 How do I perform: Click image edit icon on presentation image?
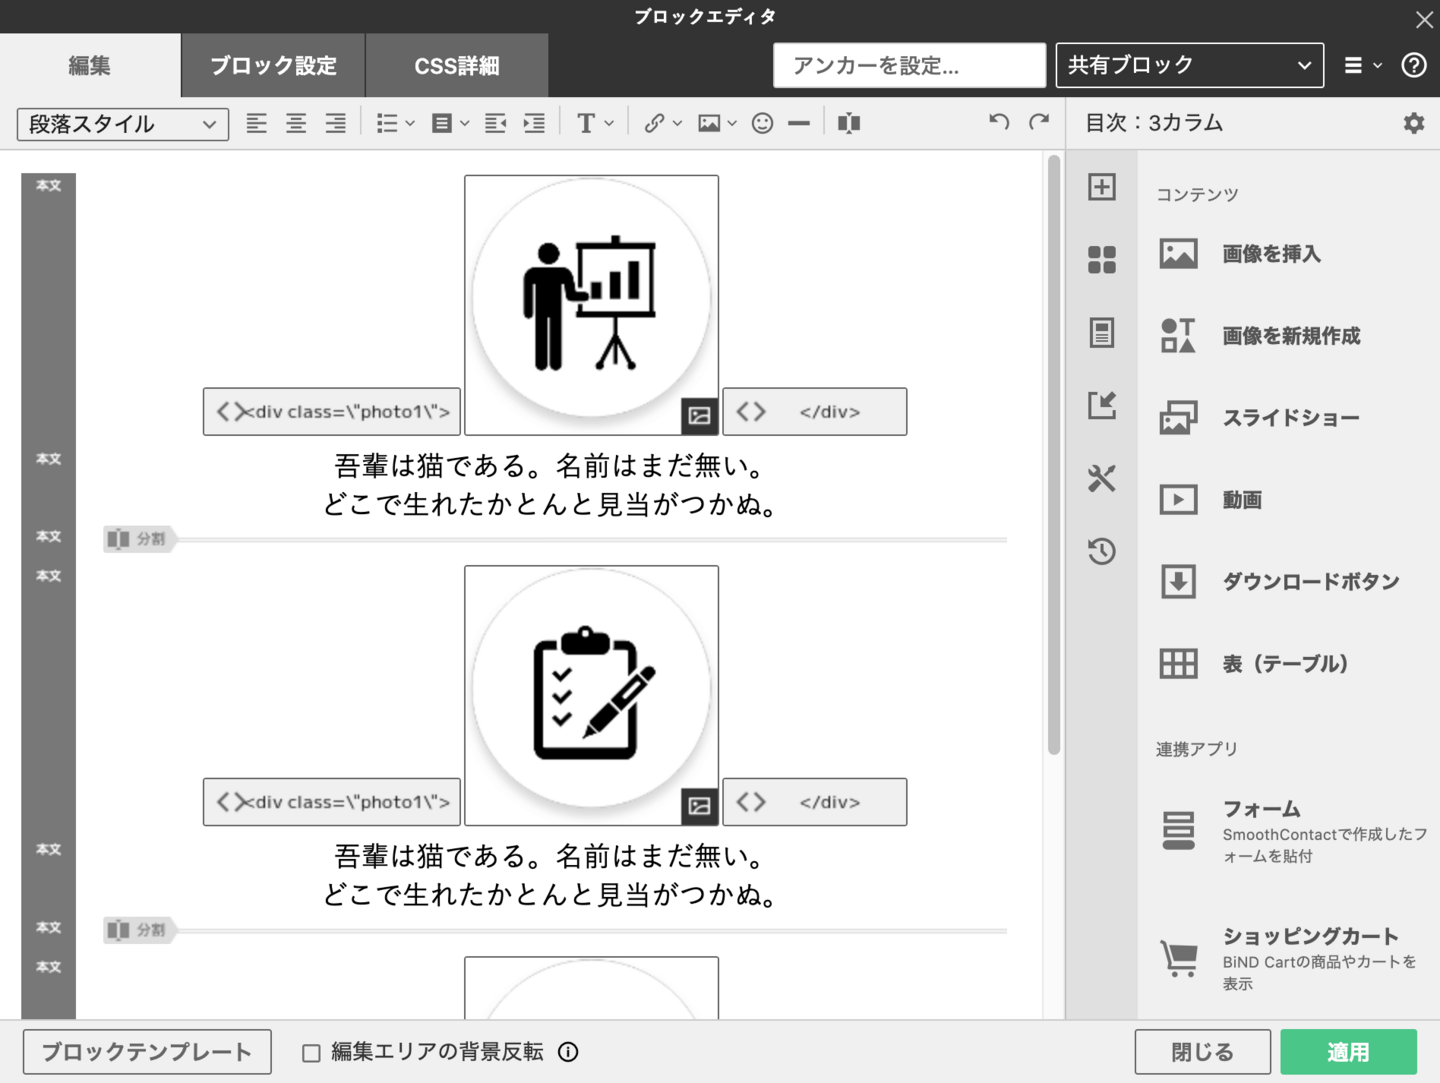[x=699, y=415]
